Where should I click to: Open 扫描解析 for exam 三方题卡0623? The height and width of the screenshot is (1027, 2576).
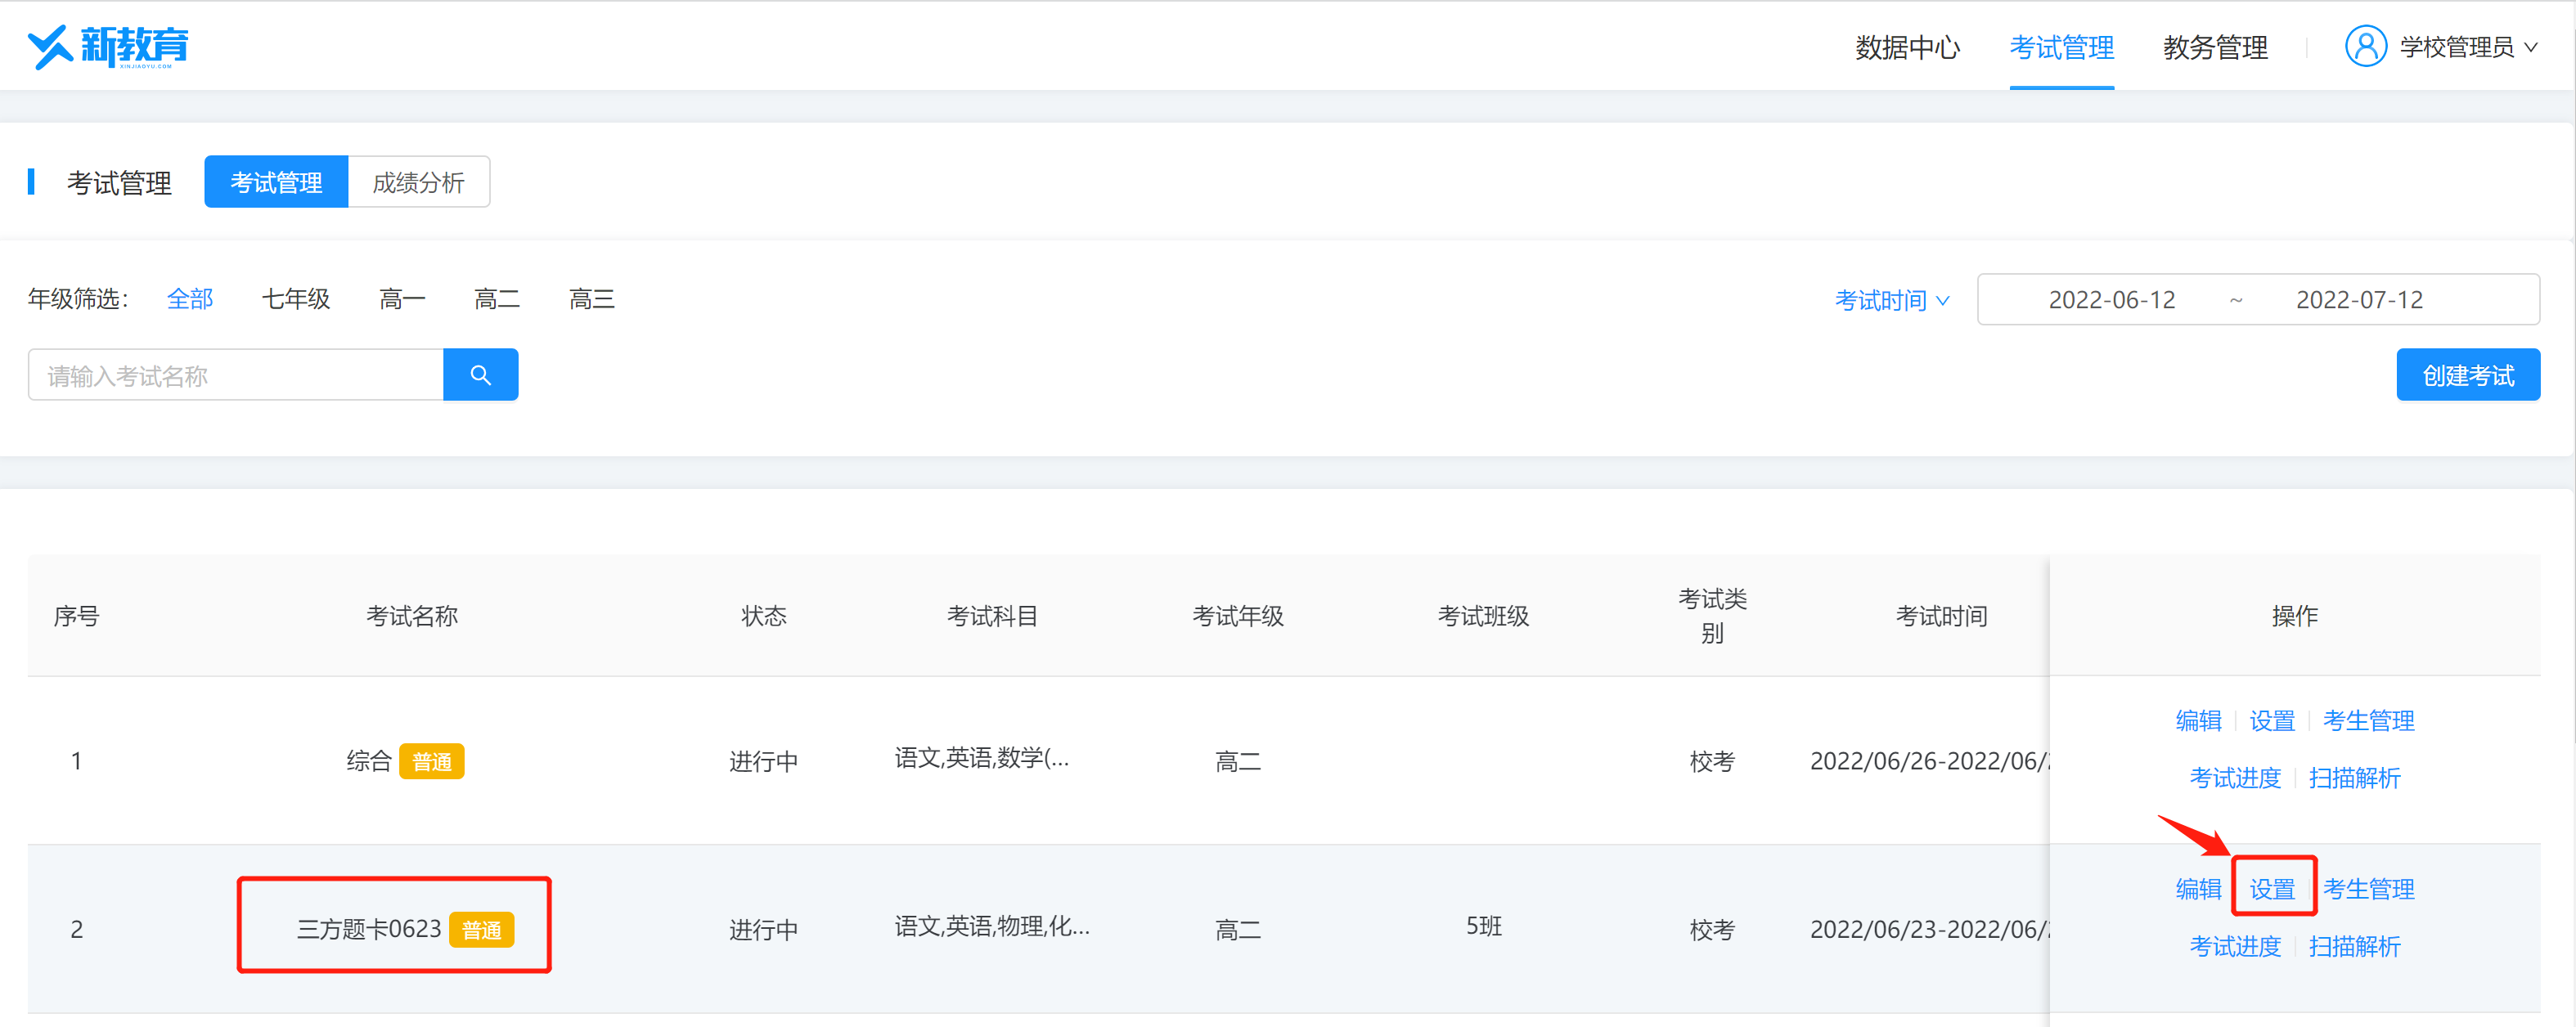(2354, 945)
